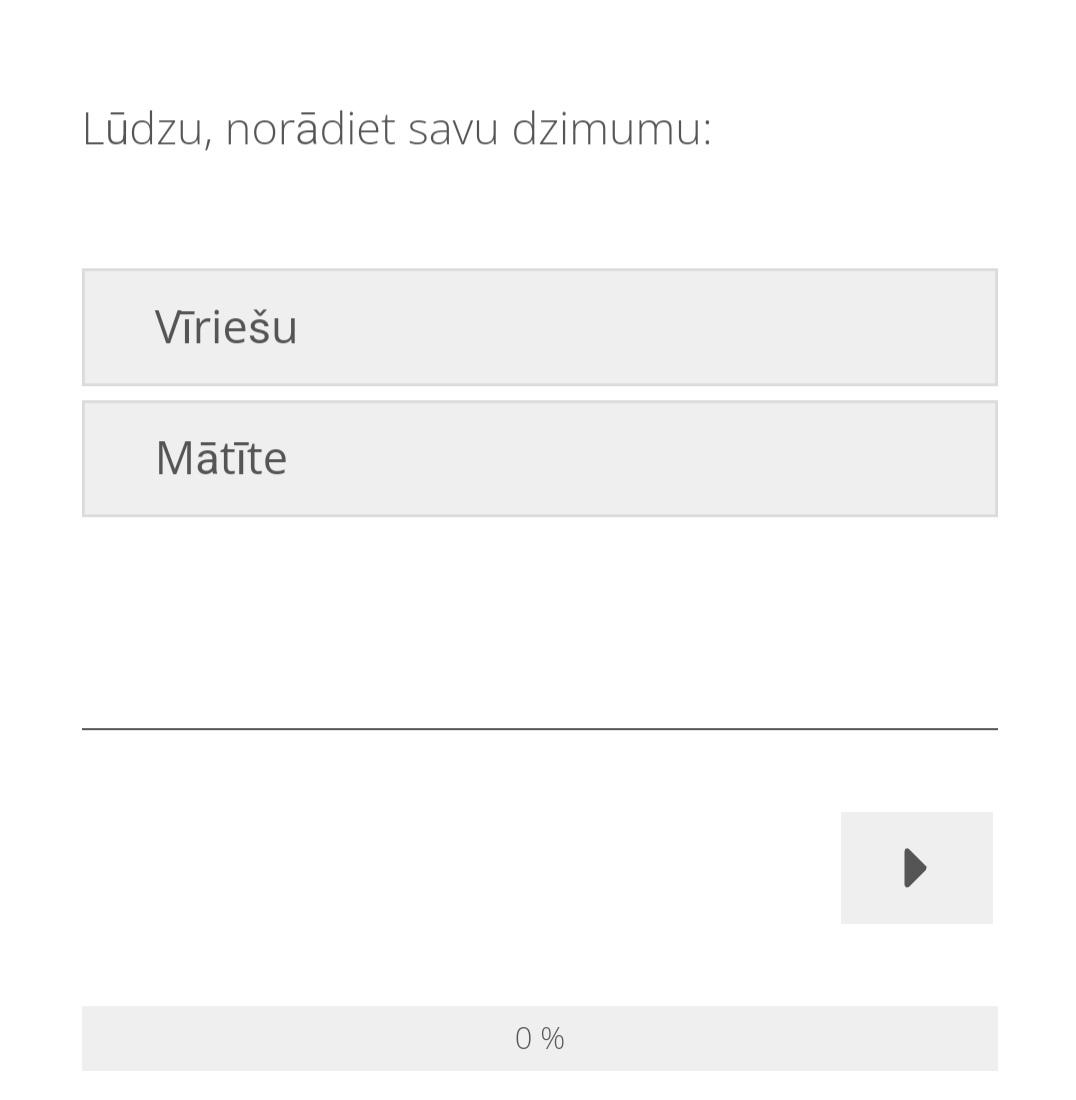
Task: Select the Vīriešu answer option
Action: pyautogui.click(x=539, y=327)
